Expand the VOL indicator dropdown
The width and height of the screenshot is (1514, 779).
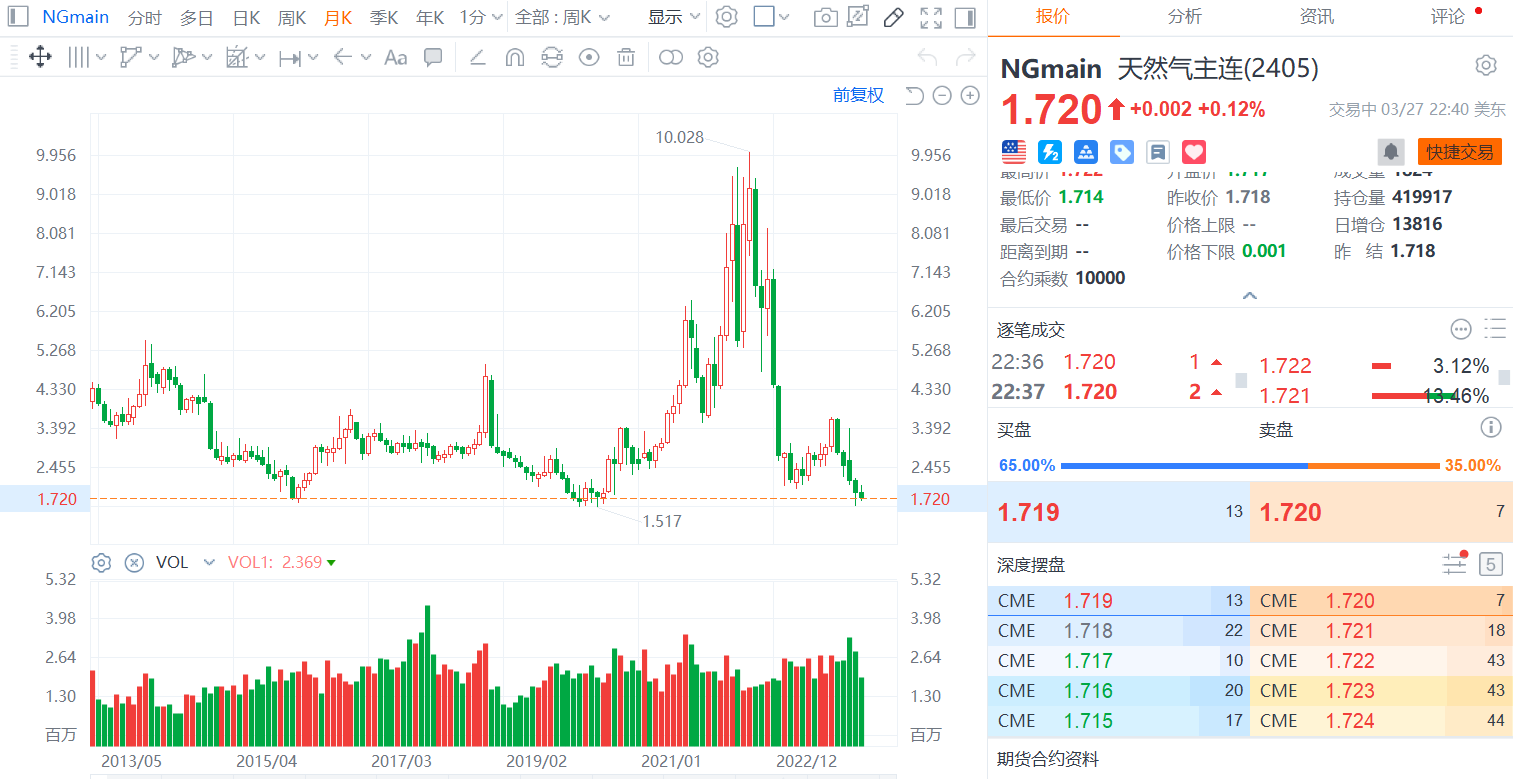click(209, 562)
